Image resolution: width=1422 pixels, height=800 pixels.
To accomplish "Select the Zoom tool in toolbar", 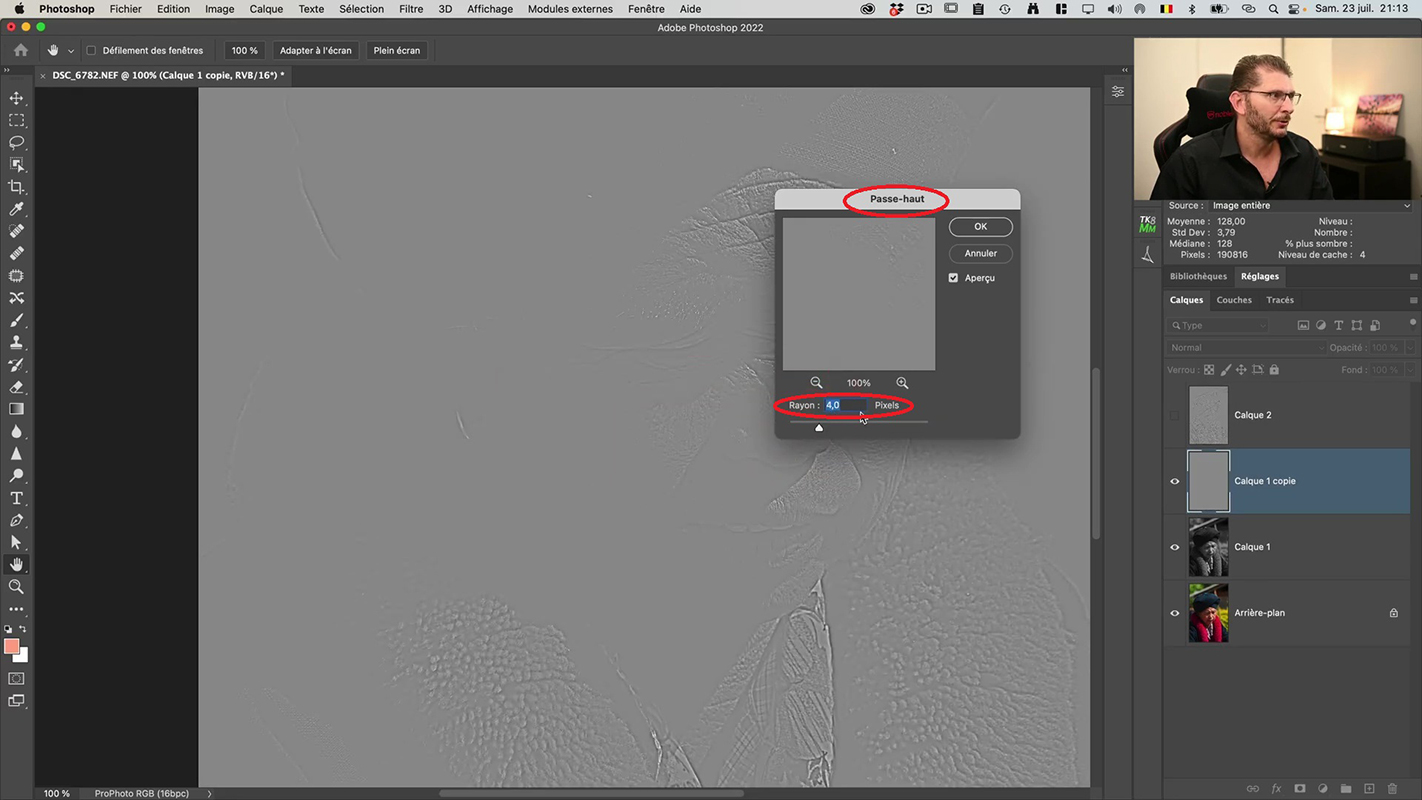I will [x=16, y=587].
